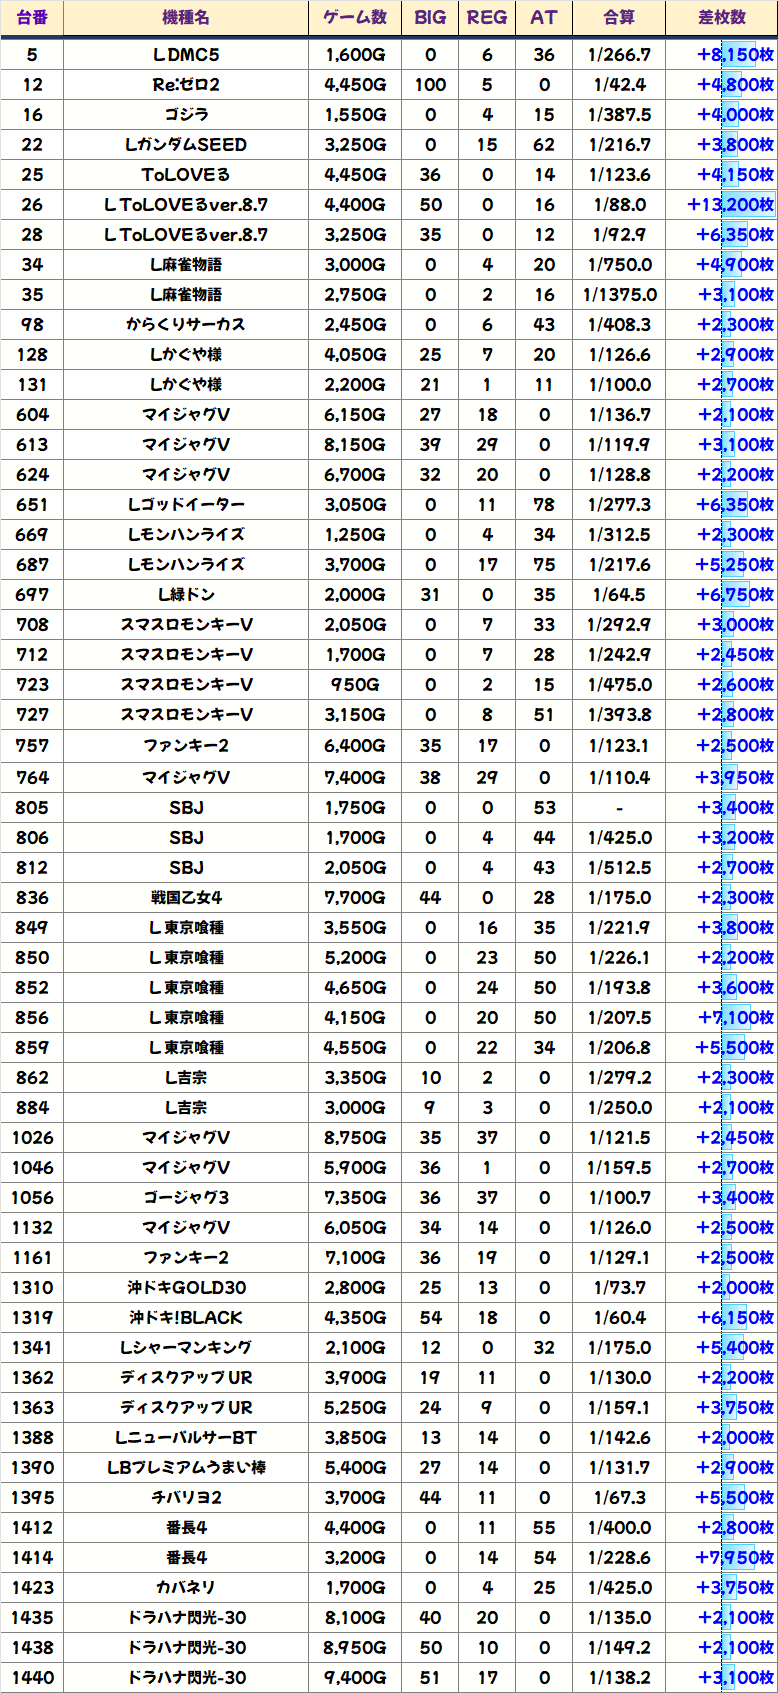The width and height of the screenshot is (778, 1693).
Task: Select the LBプレミアムうまい棒 machine name
Action: (x=186, y=1467)
